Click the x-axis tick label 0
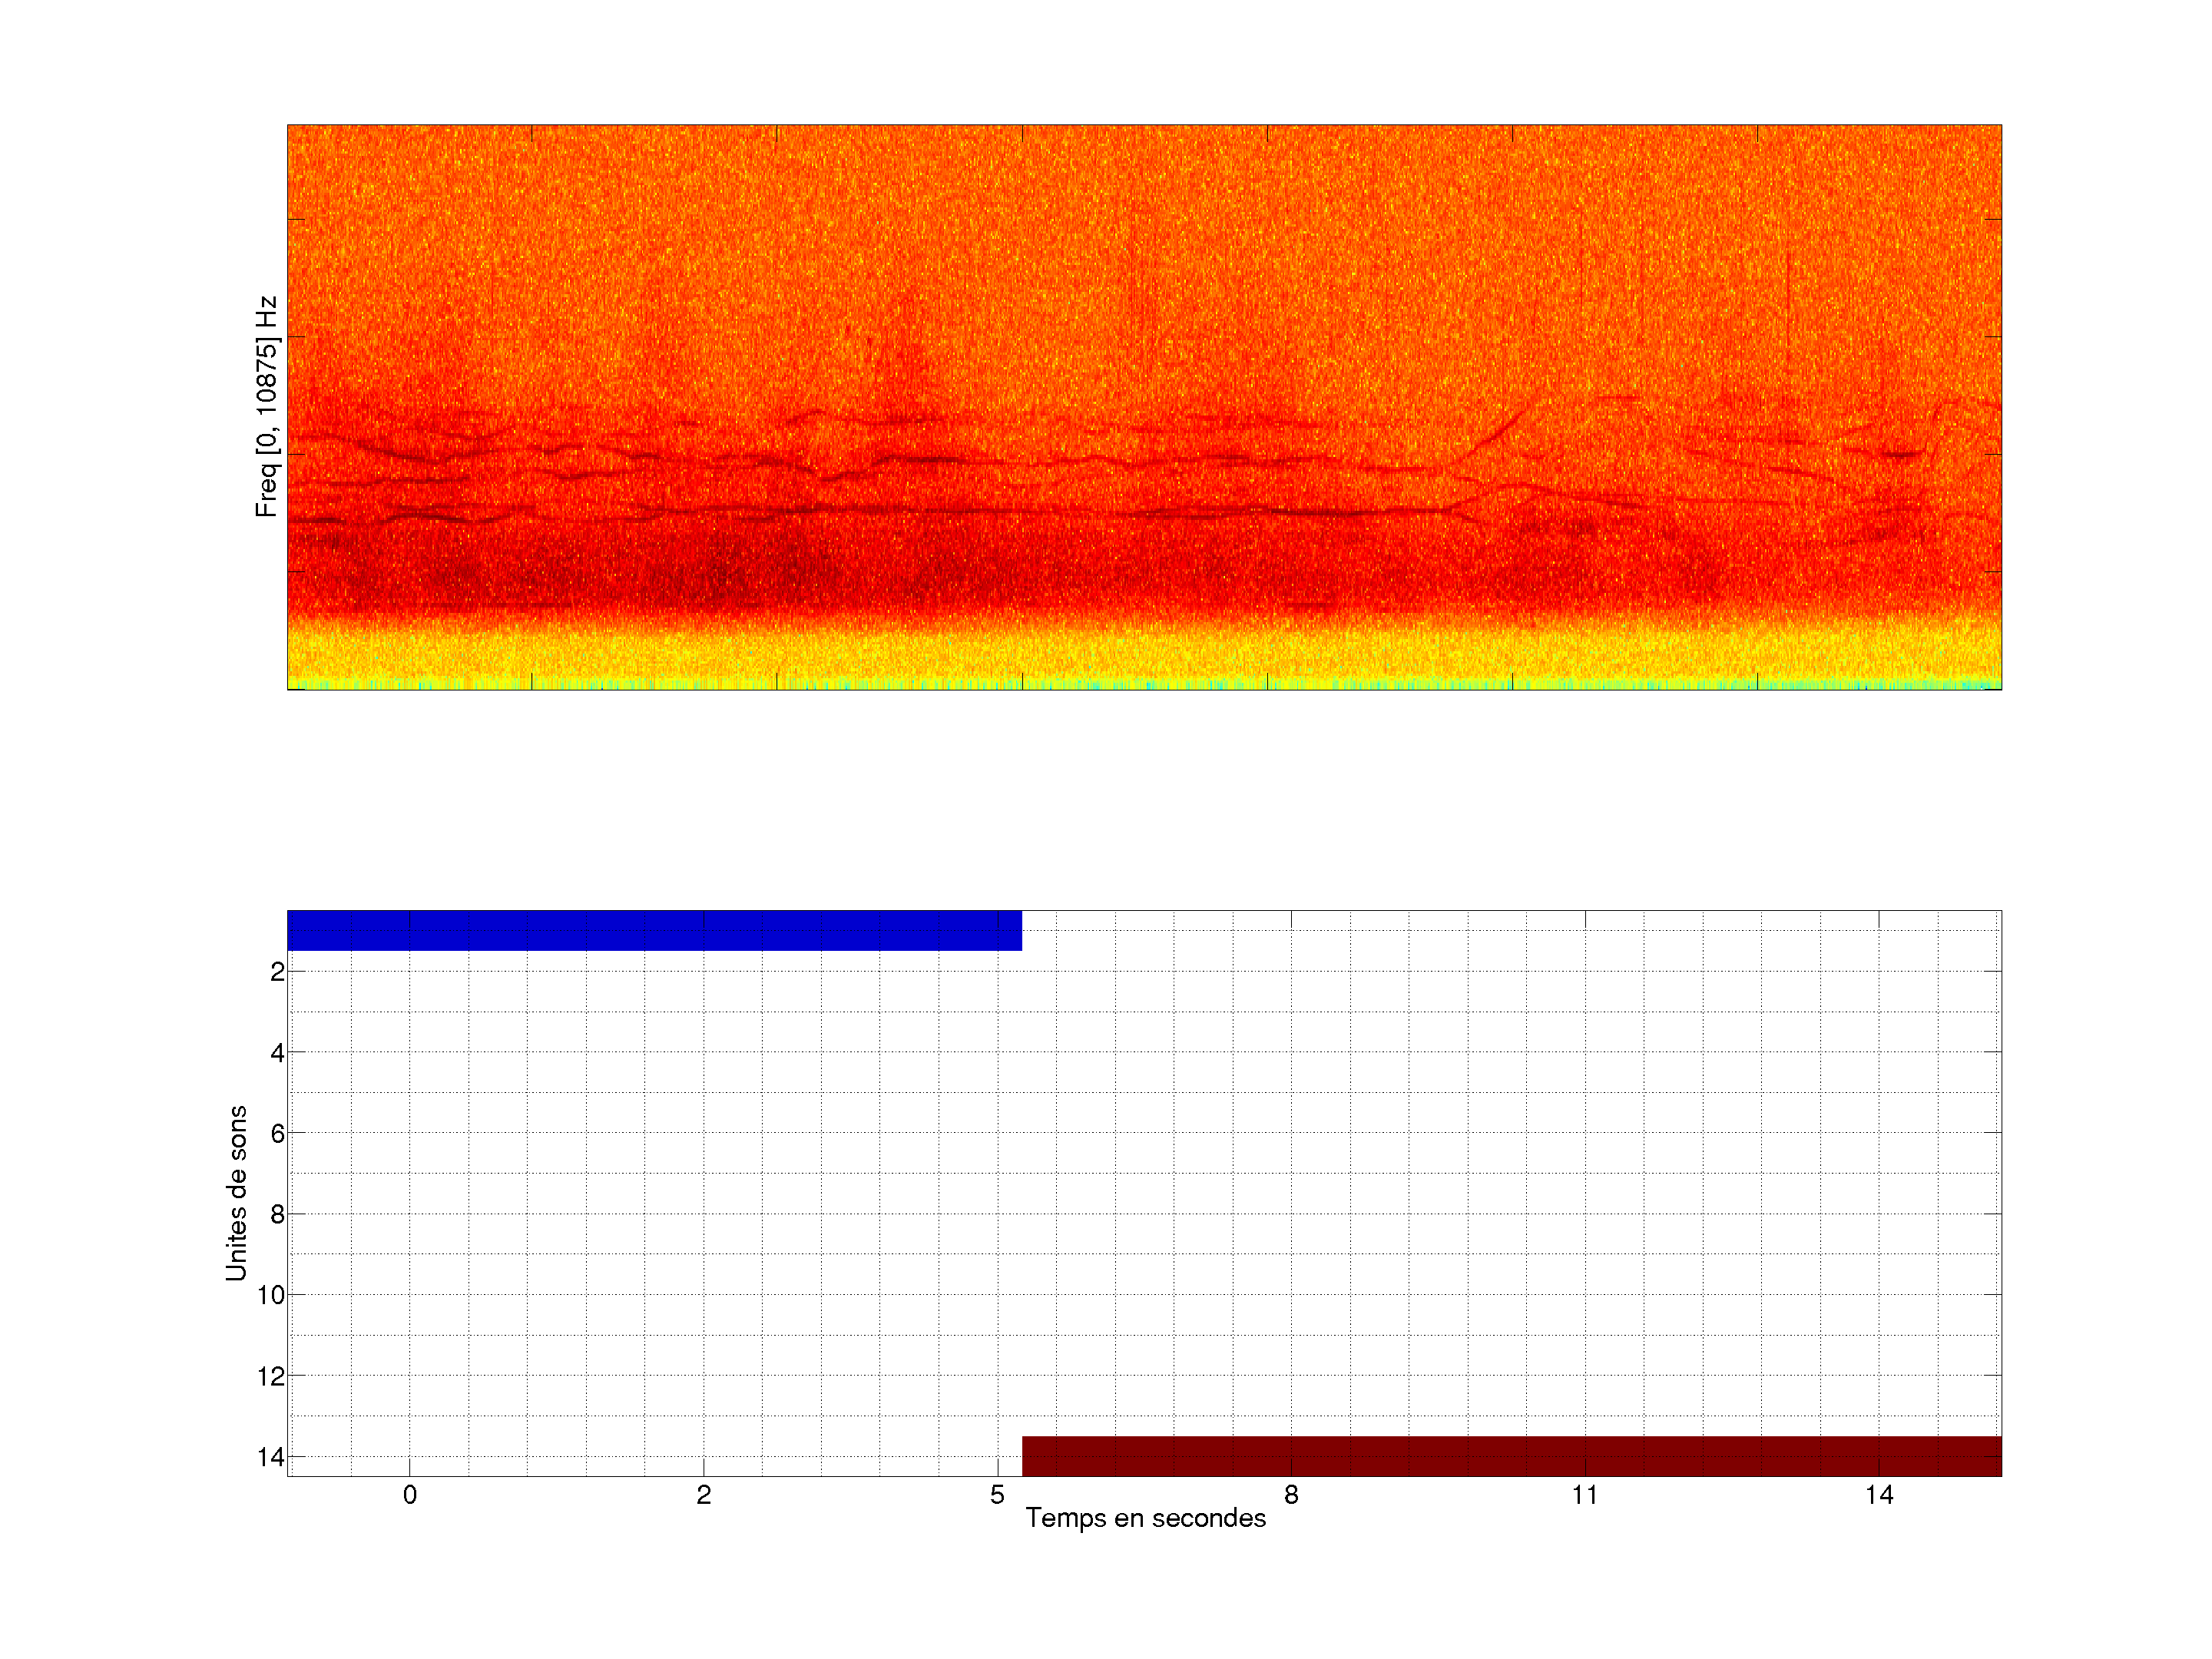 point(410,1495)
